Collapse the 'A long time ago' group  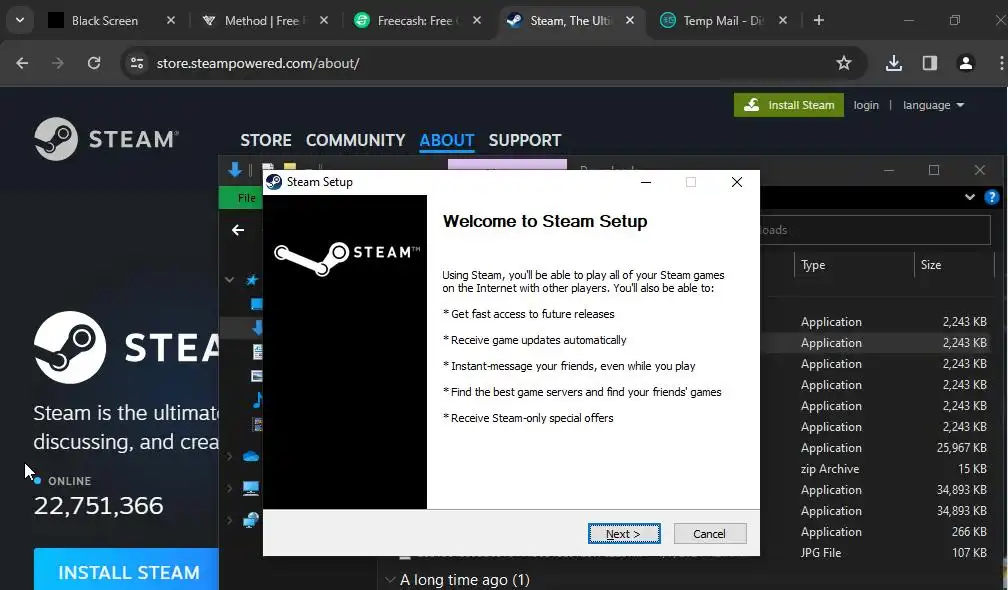pos(390,580)
